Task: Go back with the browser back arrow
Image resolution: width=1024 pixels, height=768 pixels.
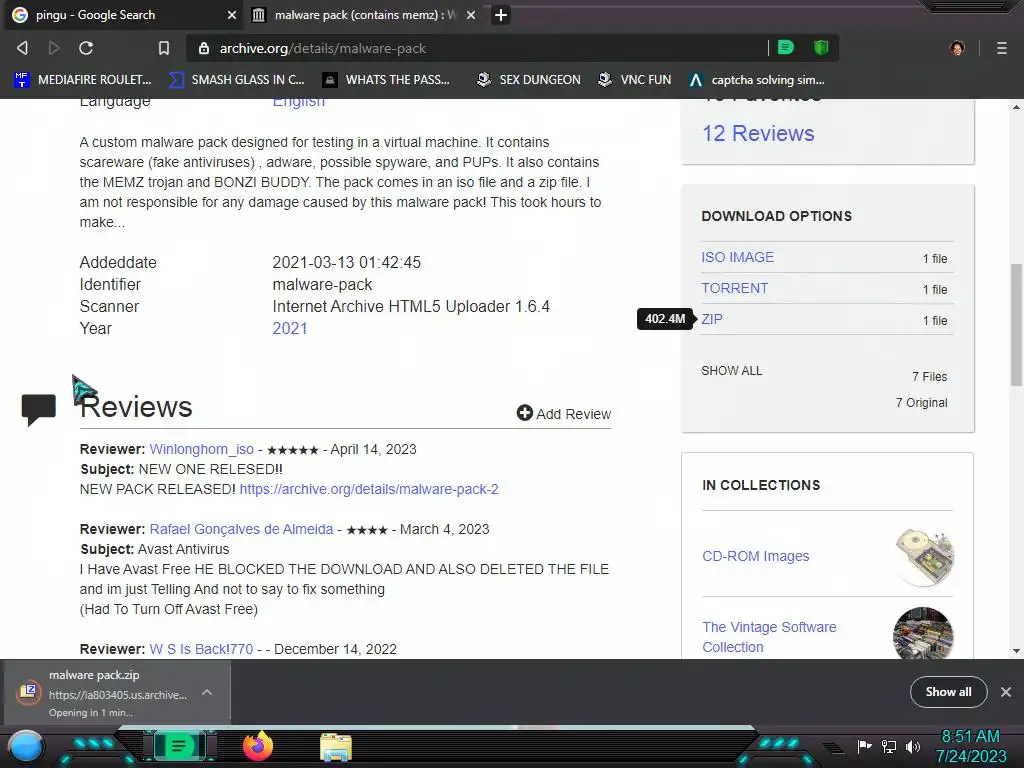Action: (22, 48)
